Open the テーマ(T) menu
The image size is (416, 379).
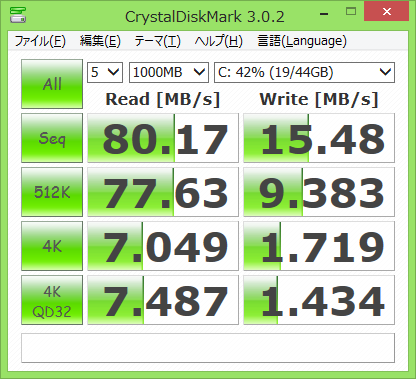(x=157, y=41)
